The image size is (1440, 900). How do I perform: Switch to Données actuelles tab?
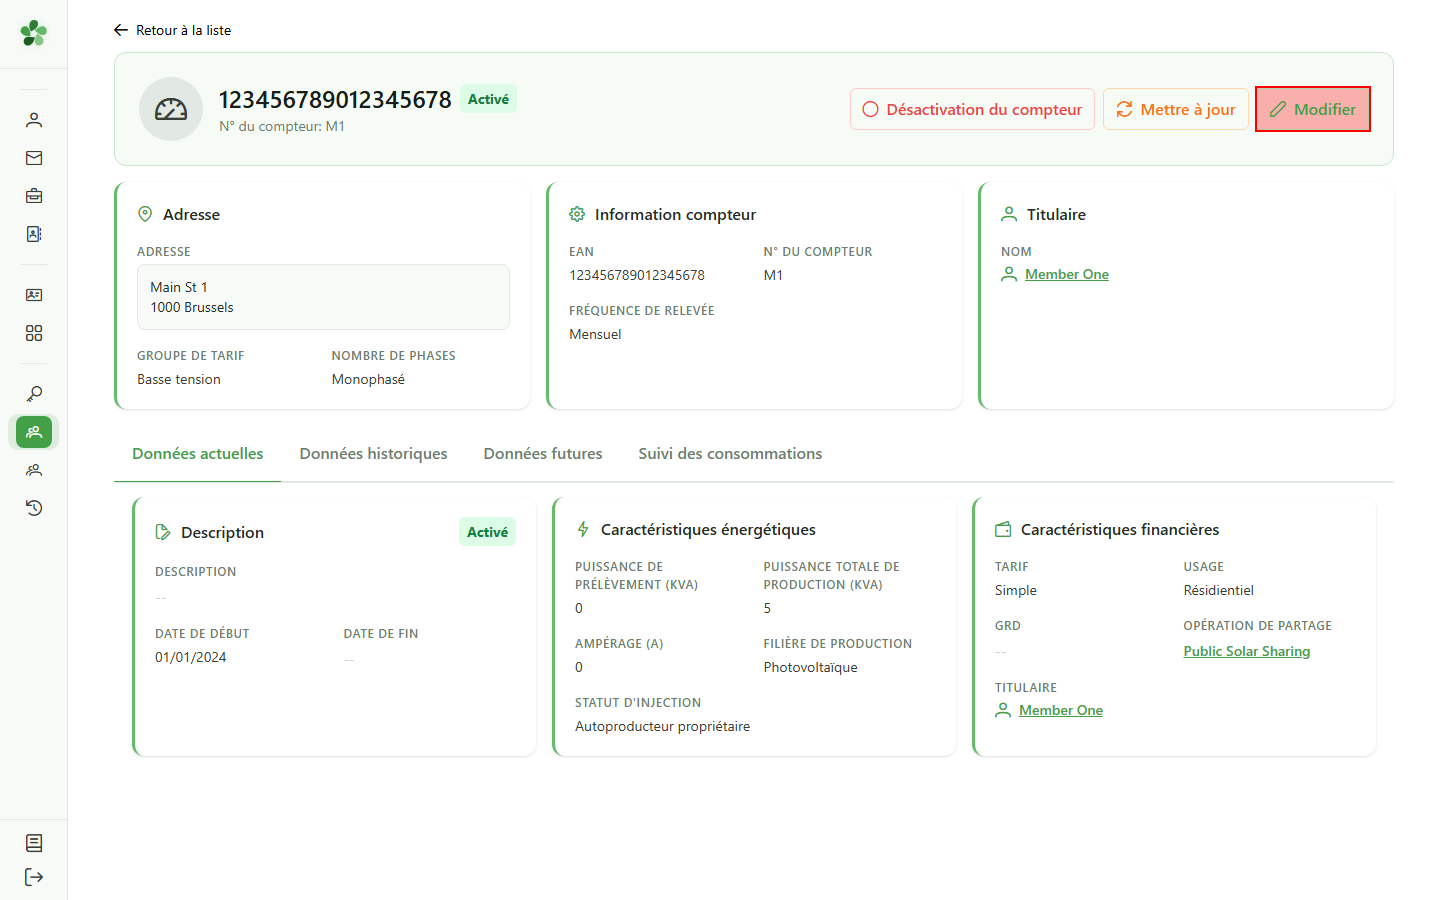point(198,454)
